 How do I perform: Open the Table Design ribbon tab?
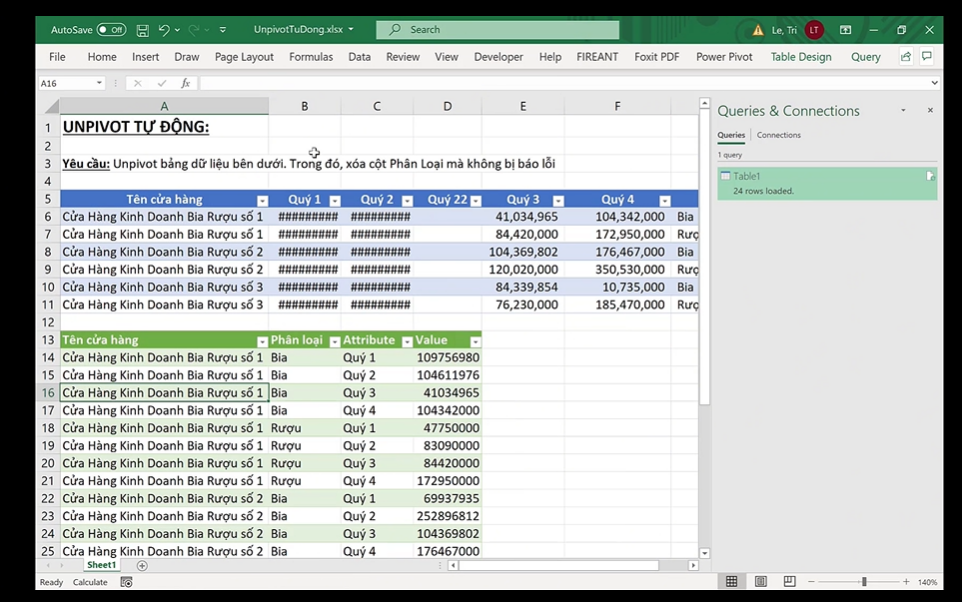[800, 57]
